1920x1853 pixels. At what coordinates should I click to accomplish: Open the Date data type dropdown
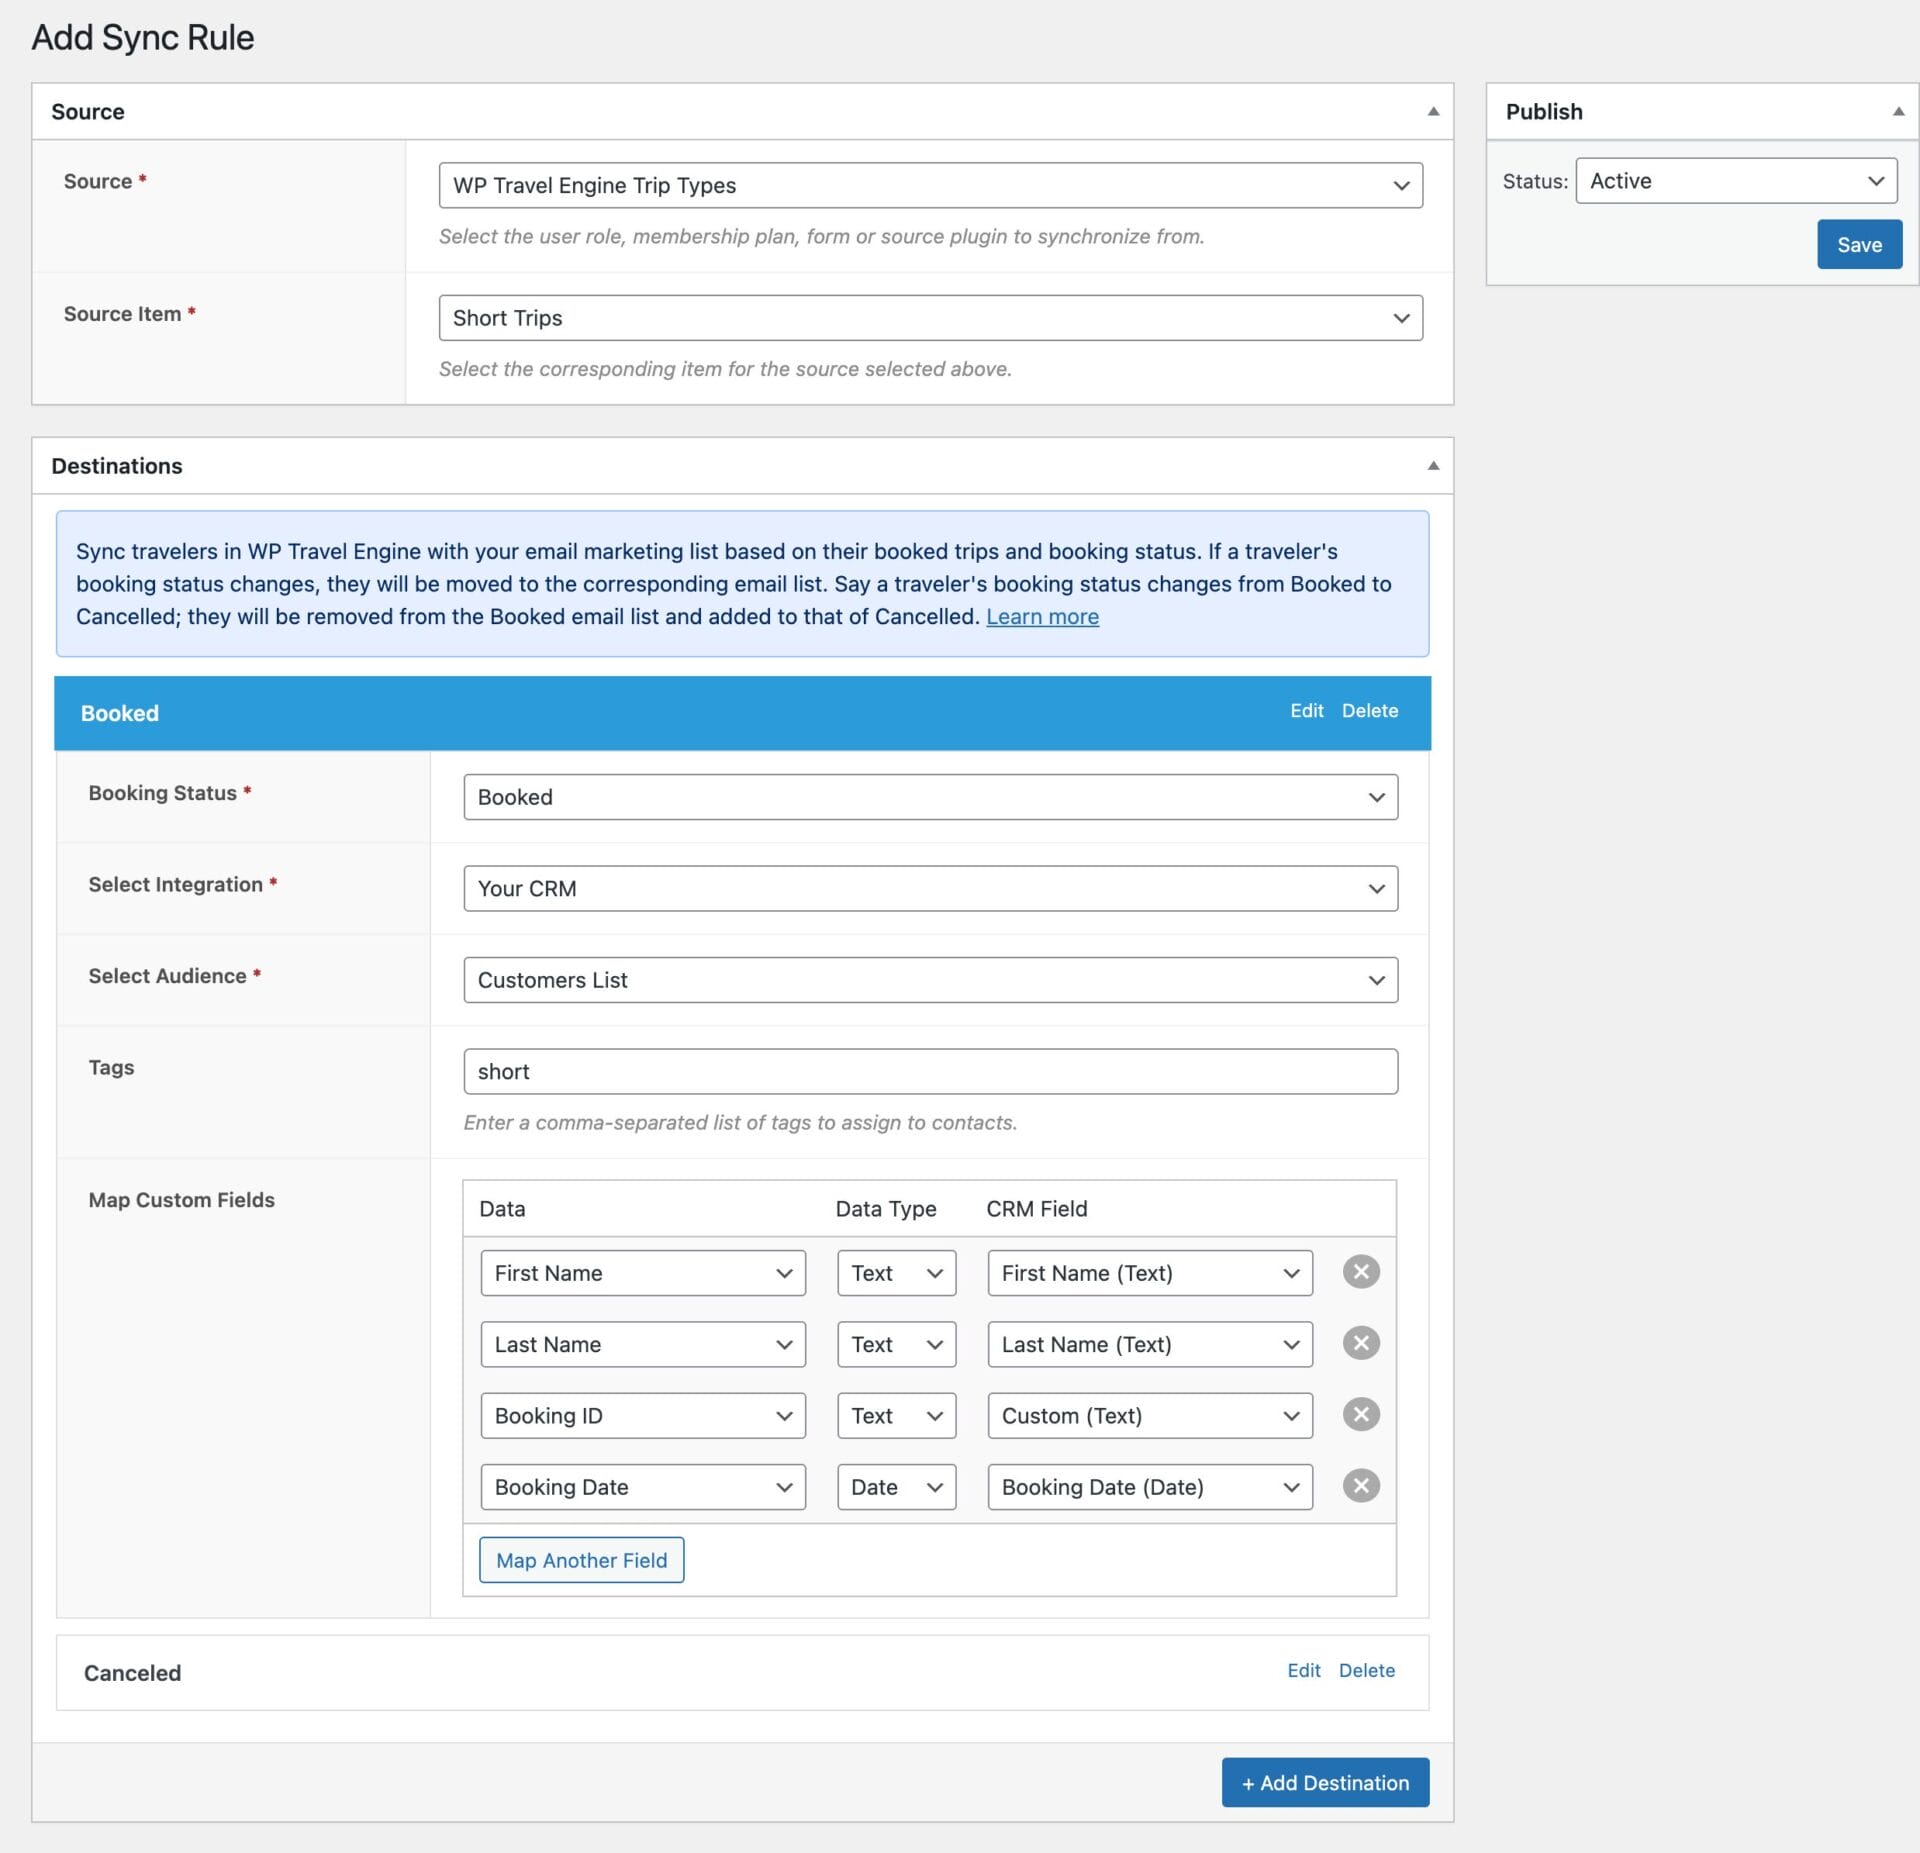tap(896, 1487)
